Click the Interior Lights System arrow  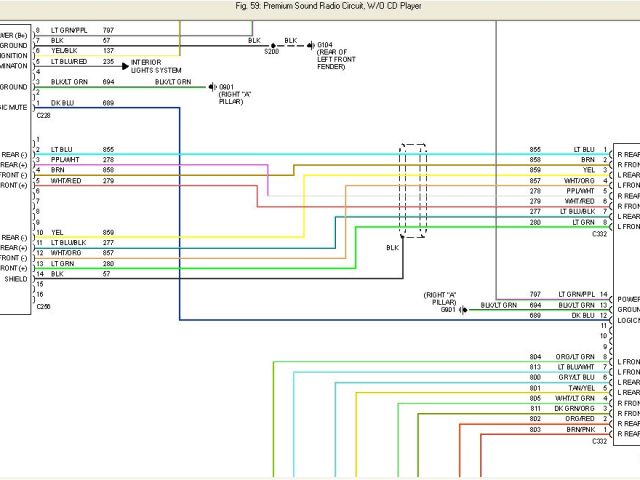tap(124, 64)
